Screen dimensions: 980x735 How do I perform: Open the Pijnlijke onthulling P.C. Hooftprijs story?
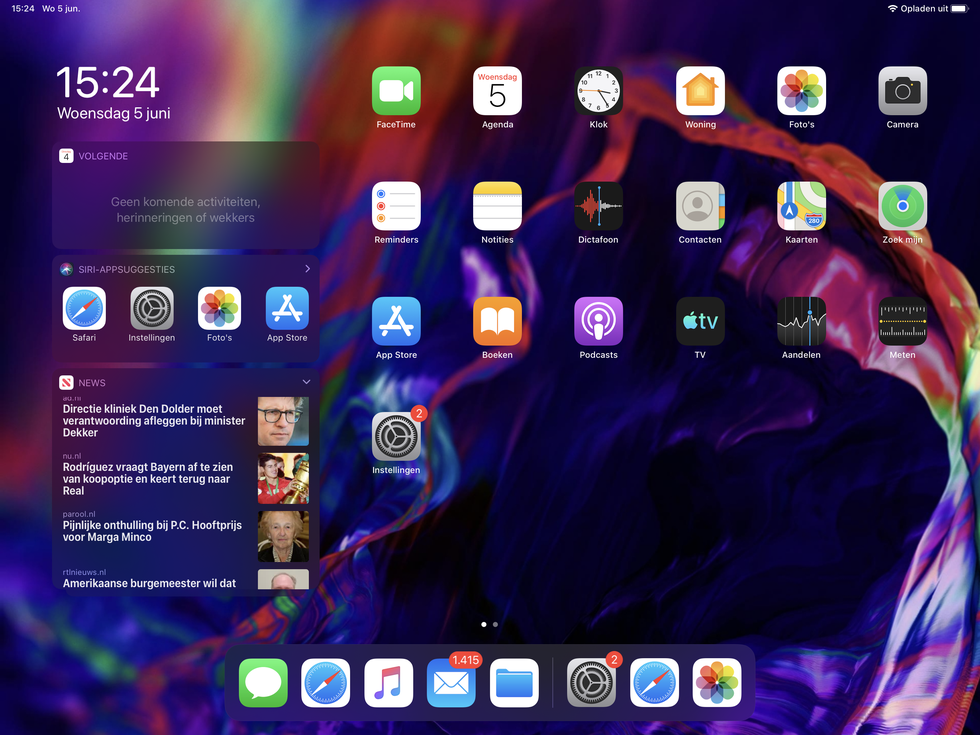coord(152,531)
